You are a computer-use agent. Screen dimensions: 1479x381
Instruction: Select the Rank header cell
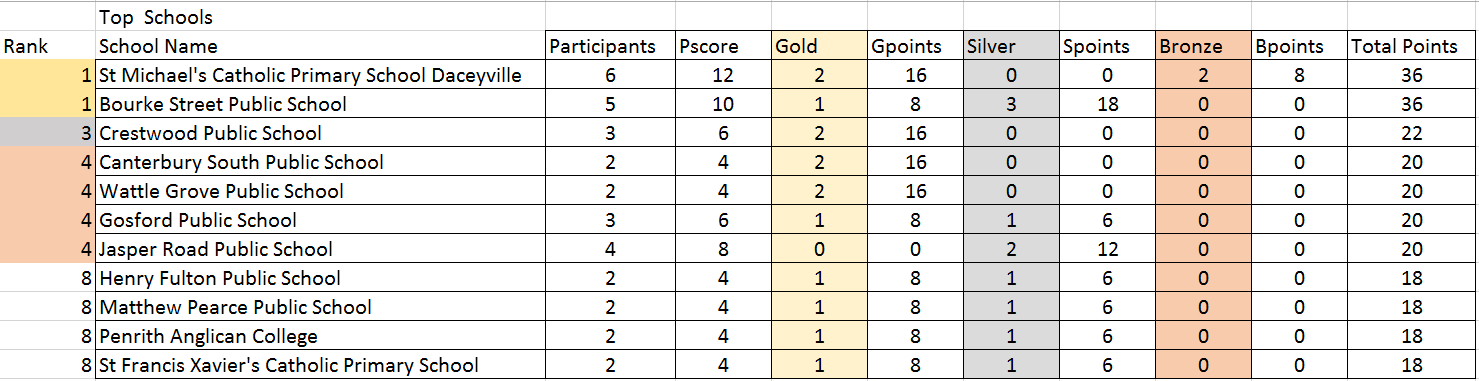coord(48,46)
